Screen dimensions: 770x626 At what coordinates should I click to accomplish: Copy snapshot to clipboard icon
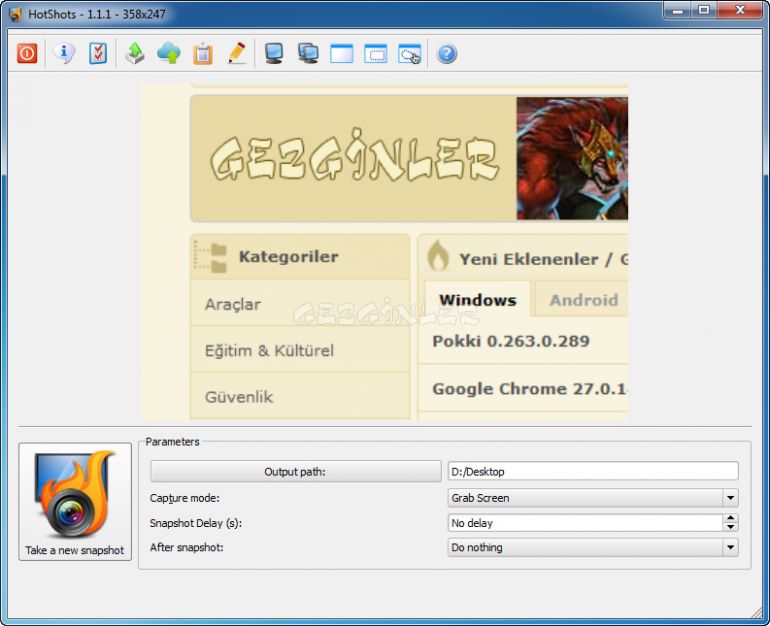pos(203,54)
